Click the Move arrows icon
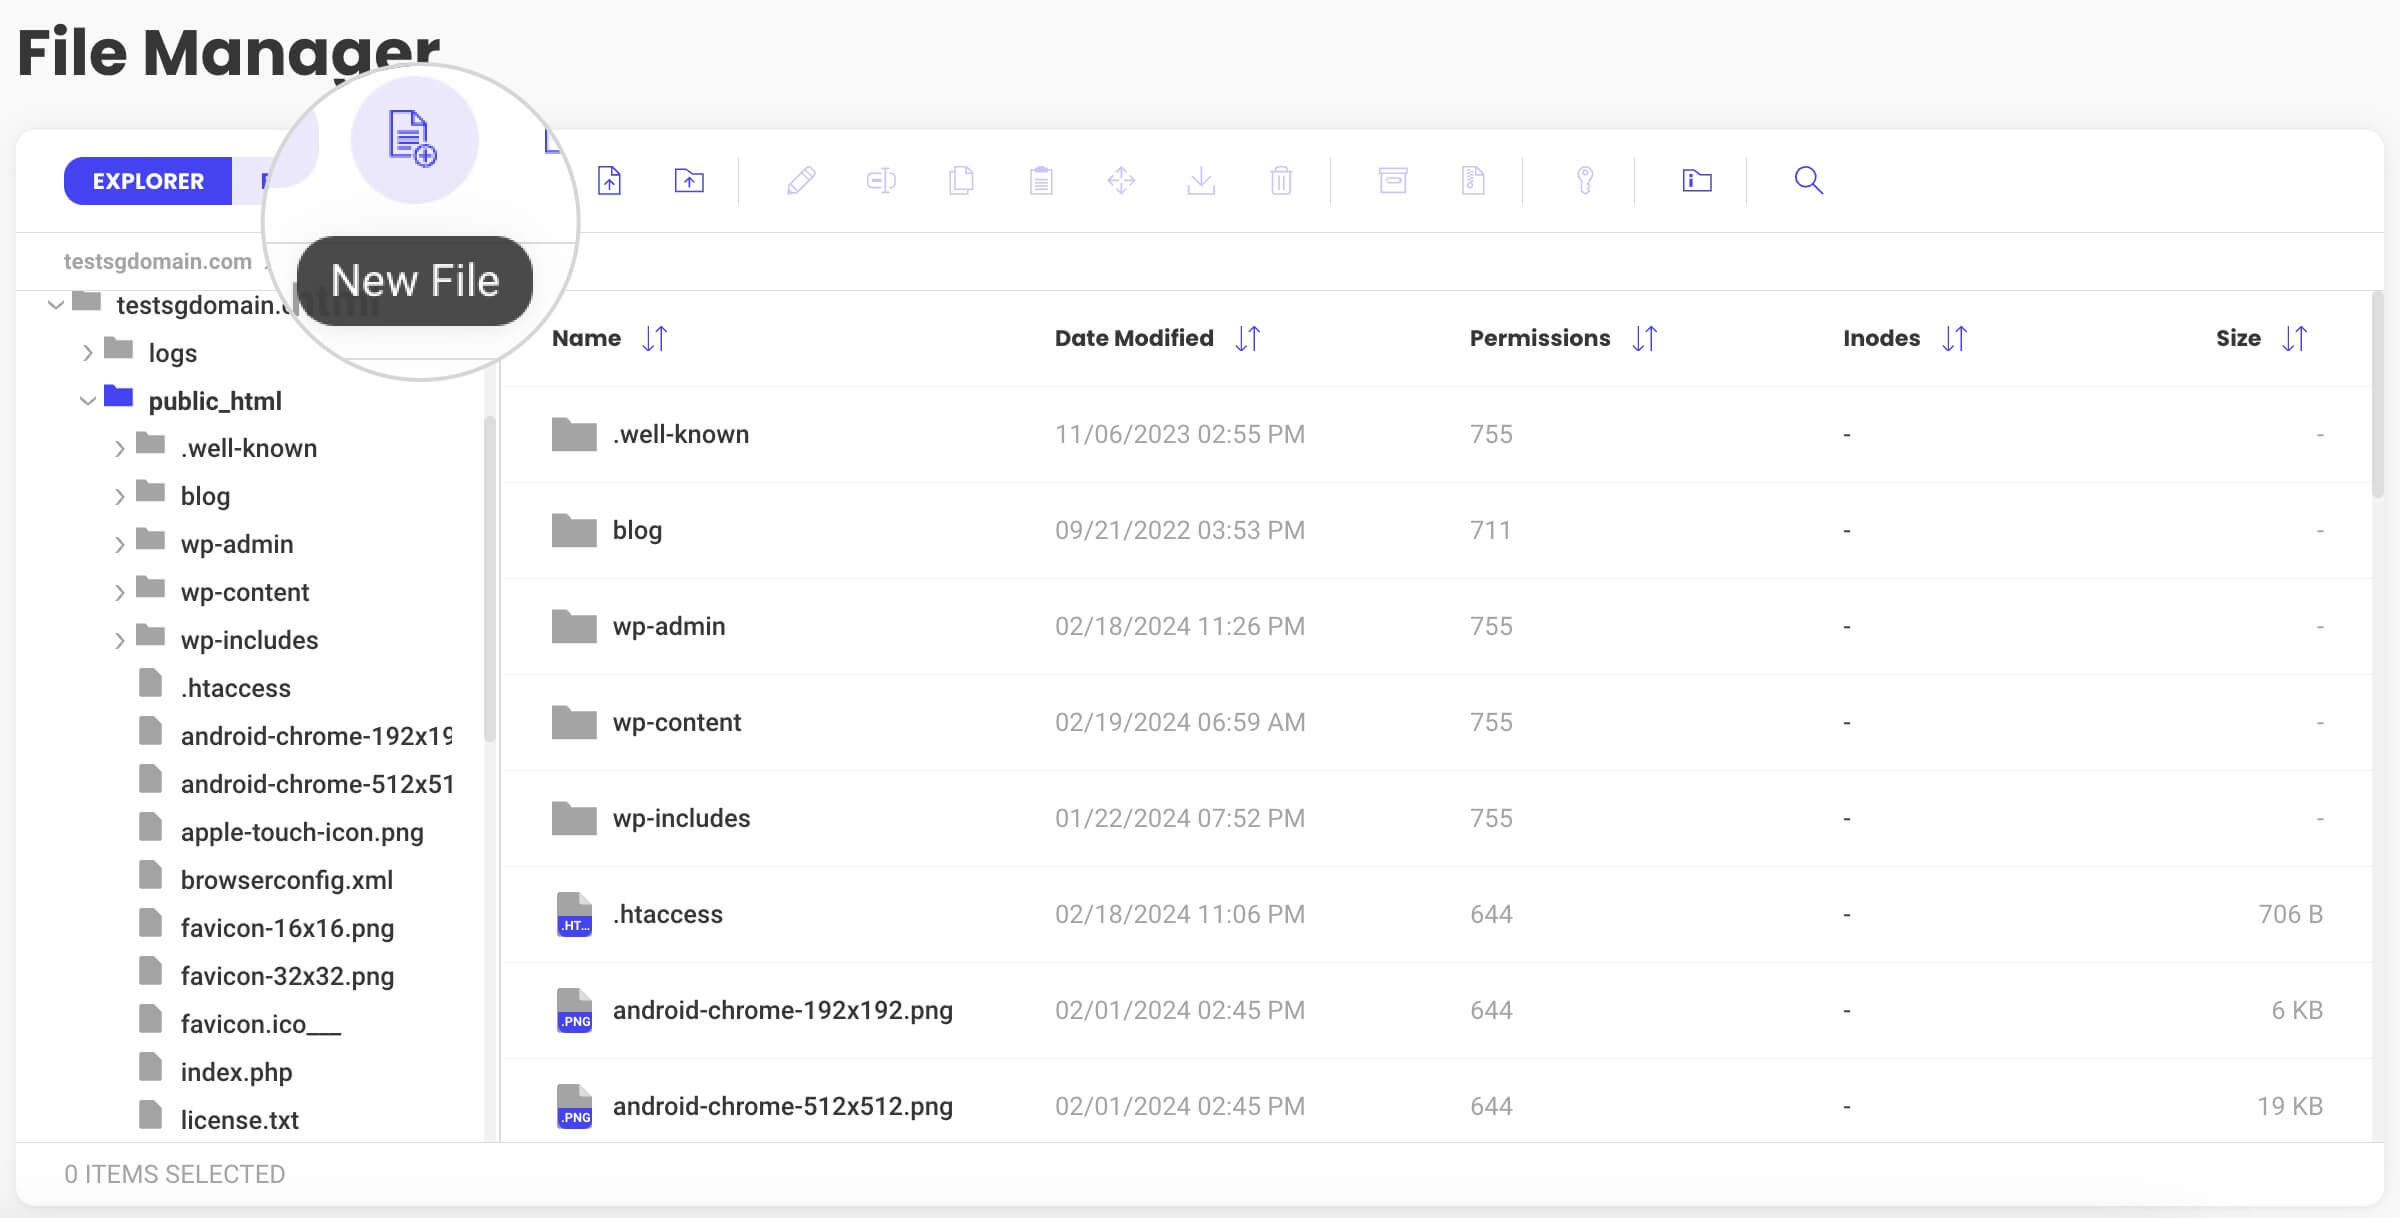Image resolution: width=2400 pixels, height=1218 pixels. tap(1121, 181)
